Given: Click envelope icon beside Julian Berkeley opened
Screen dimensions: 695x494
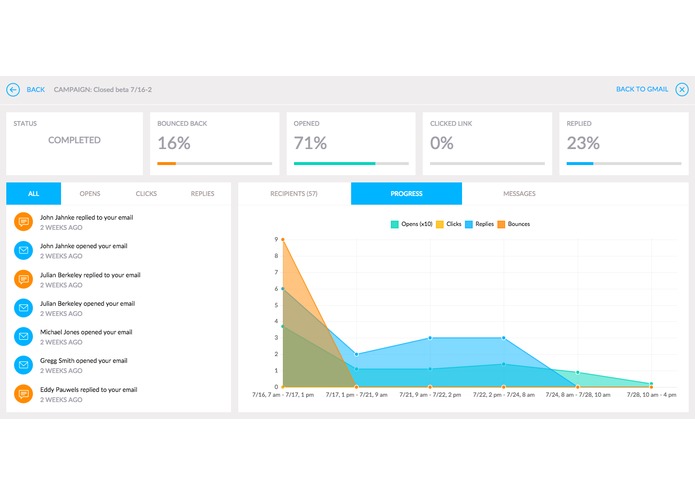Looking at the screenshot, I should point(23,308).
